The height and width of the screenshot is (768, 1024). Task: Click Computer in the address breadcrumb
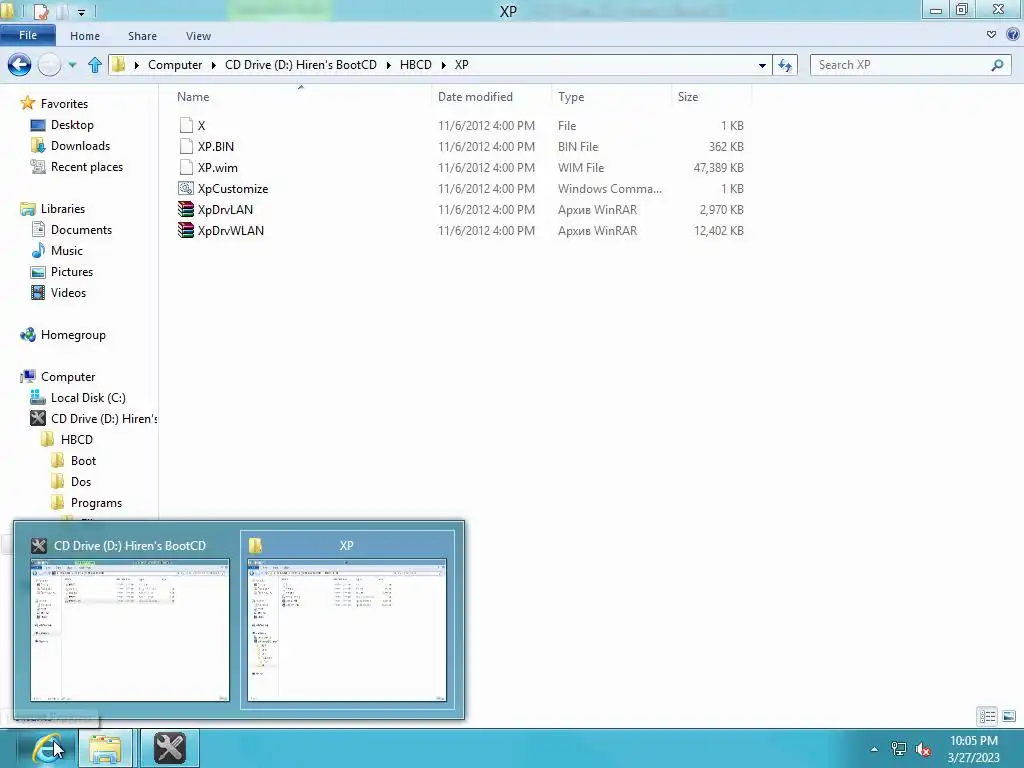tap(175, 65)
